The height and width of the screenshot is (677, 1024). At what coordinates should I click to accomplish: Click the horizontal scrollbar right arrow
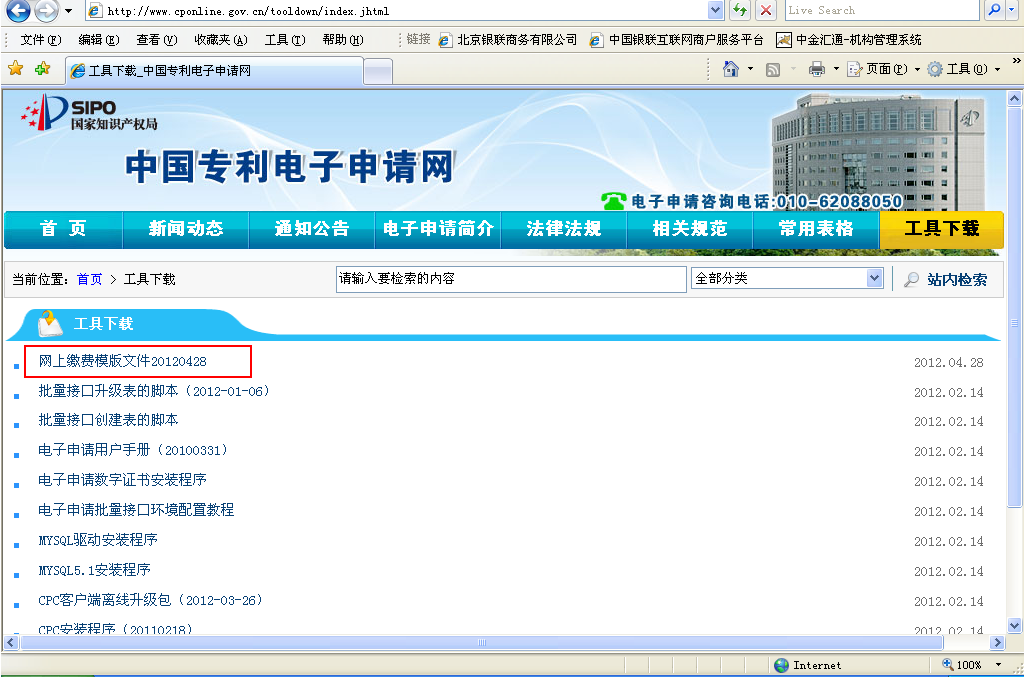[x=997, y=642]
